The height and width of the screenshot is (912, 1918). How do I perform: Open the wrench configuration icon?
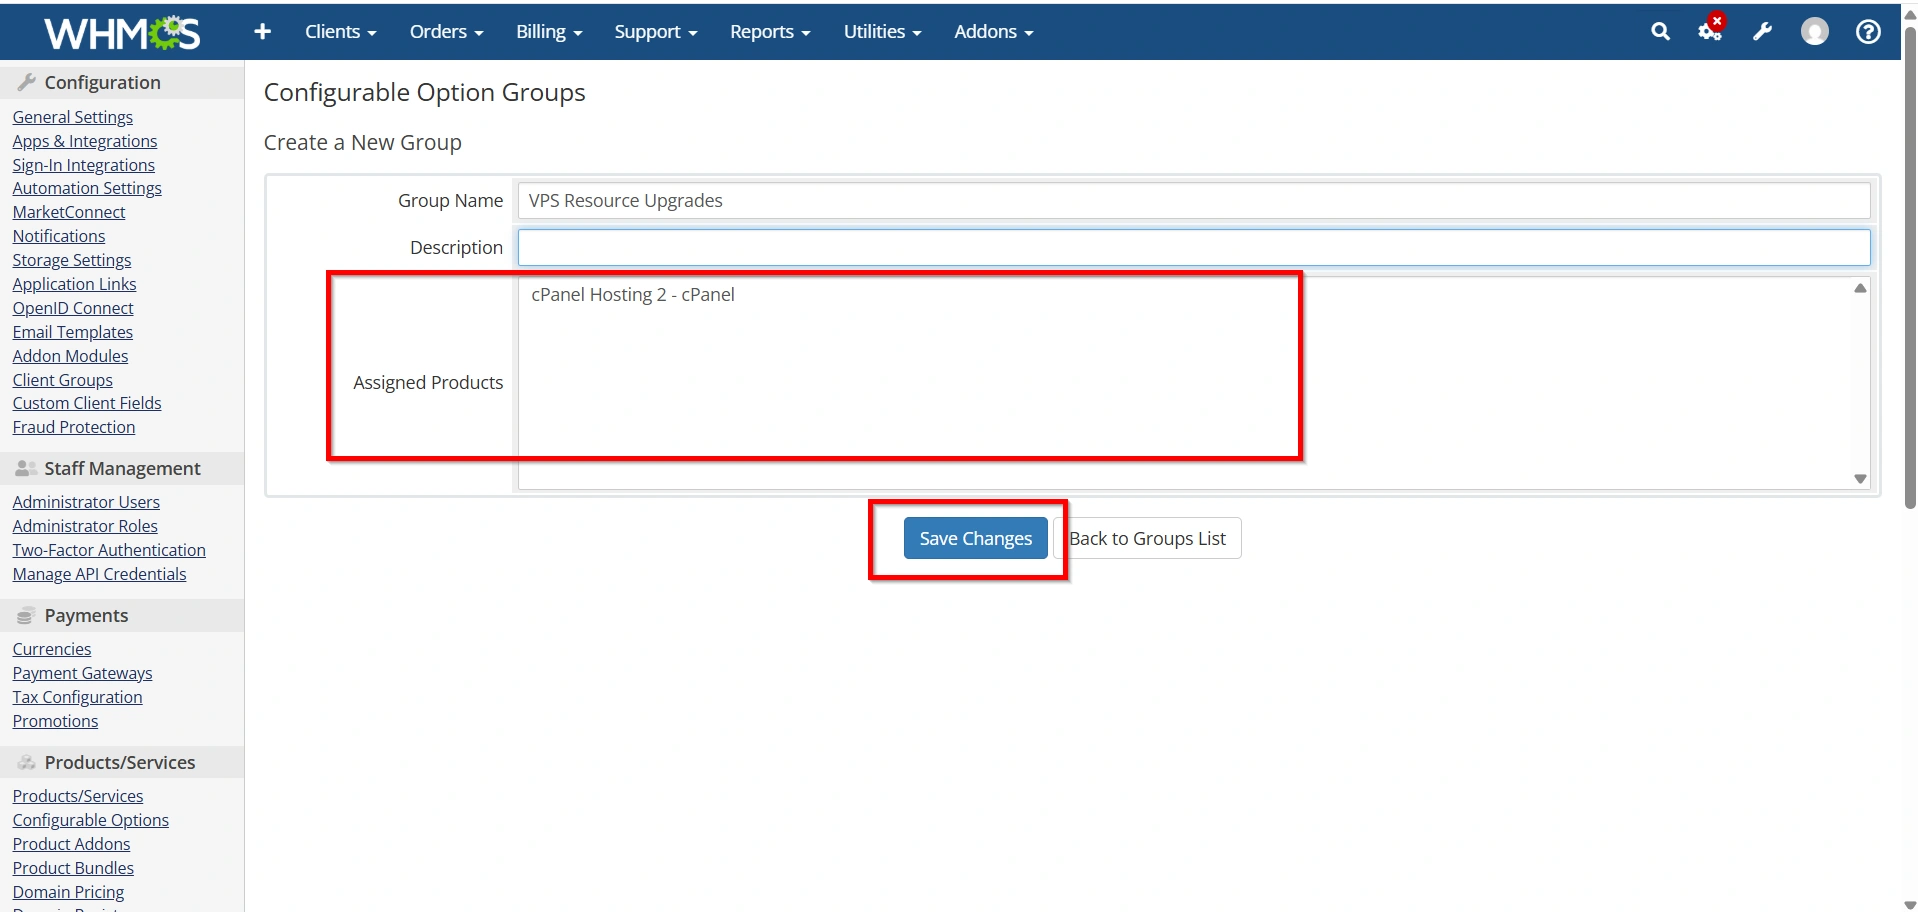pos(1762,32)
